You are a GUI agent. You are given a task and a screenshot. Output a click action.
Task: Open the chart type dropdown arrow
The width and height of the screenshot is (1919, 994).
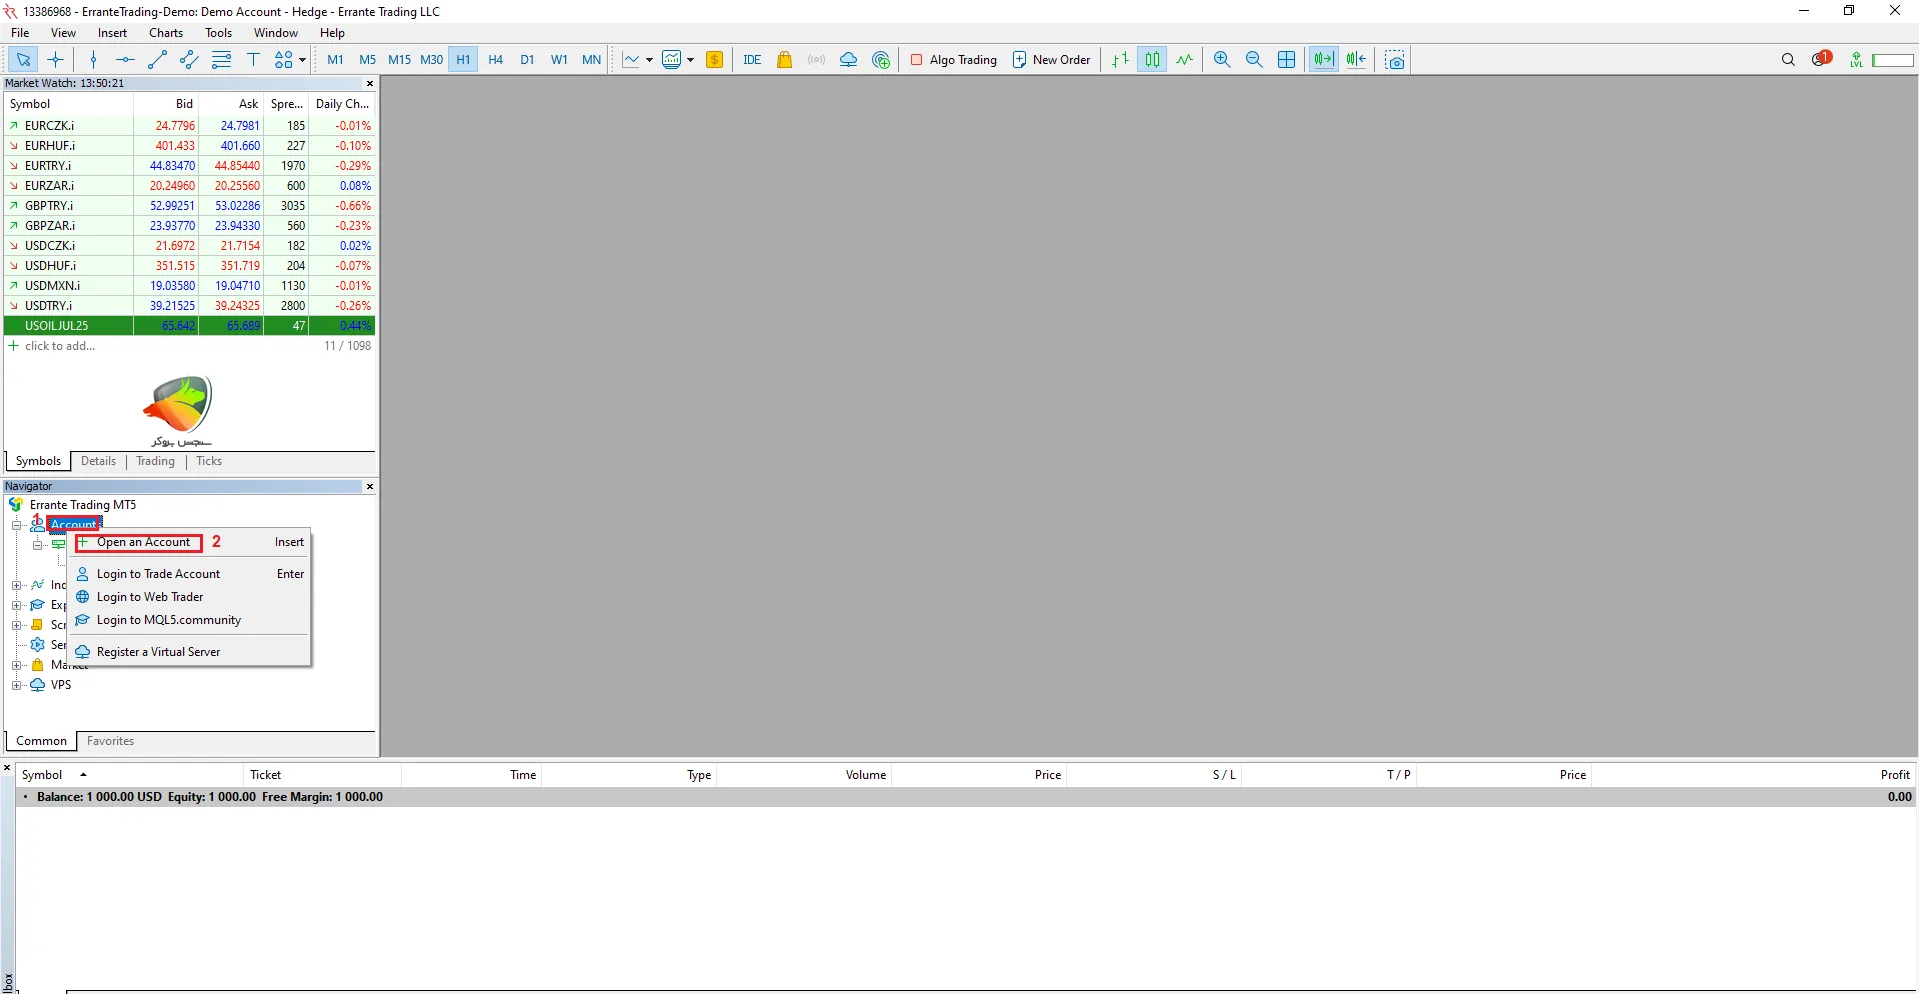(x=649, y=60)
